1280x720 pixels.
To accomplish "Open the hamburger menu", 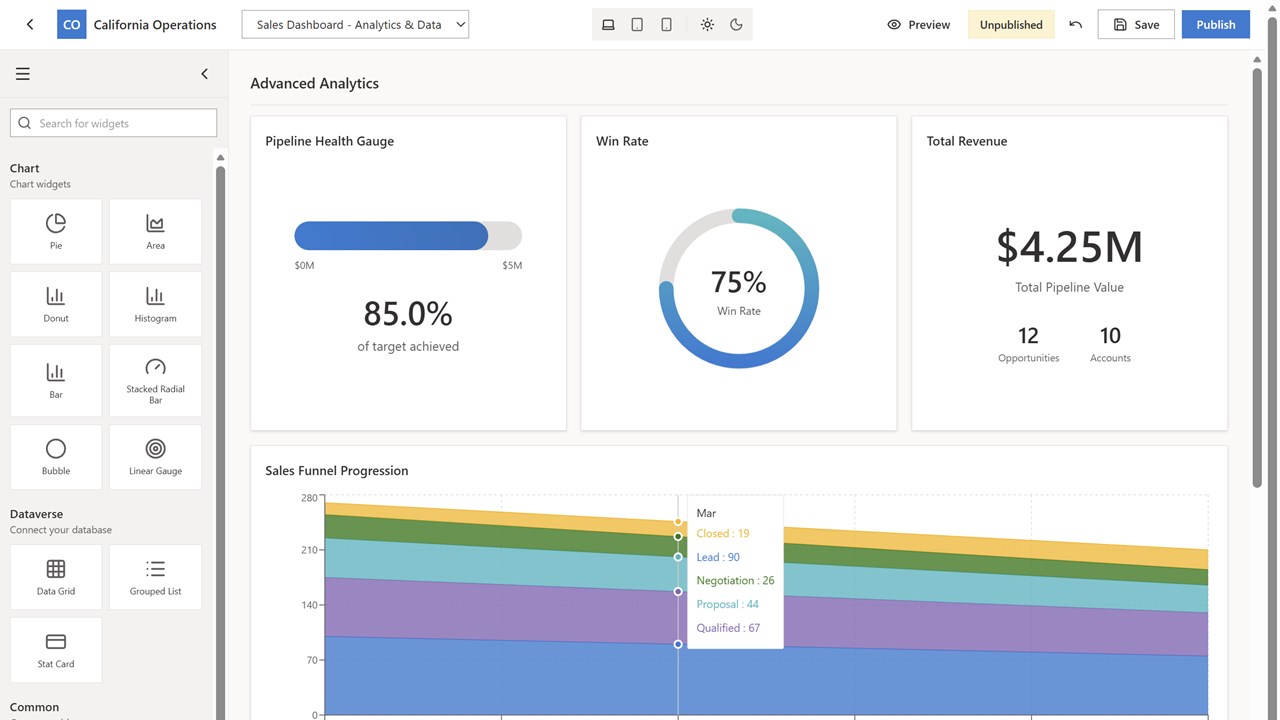I will coord(23,74).
